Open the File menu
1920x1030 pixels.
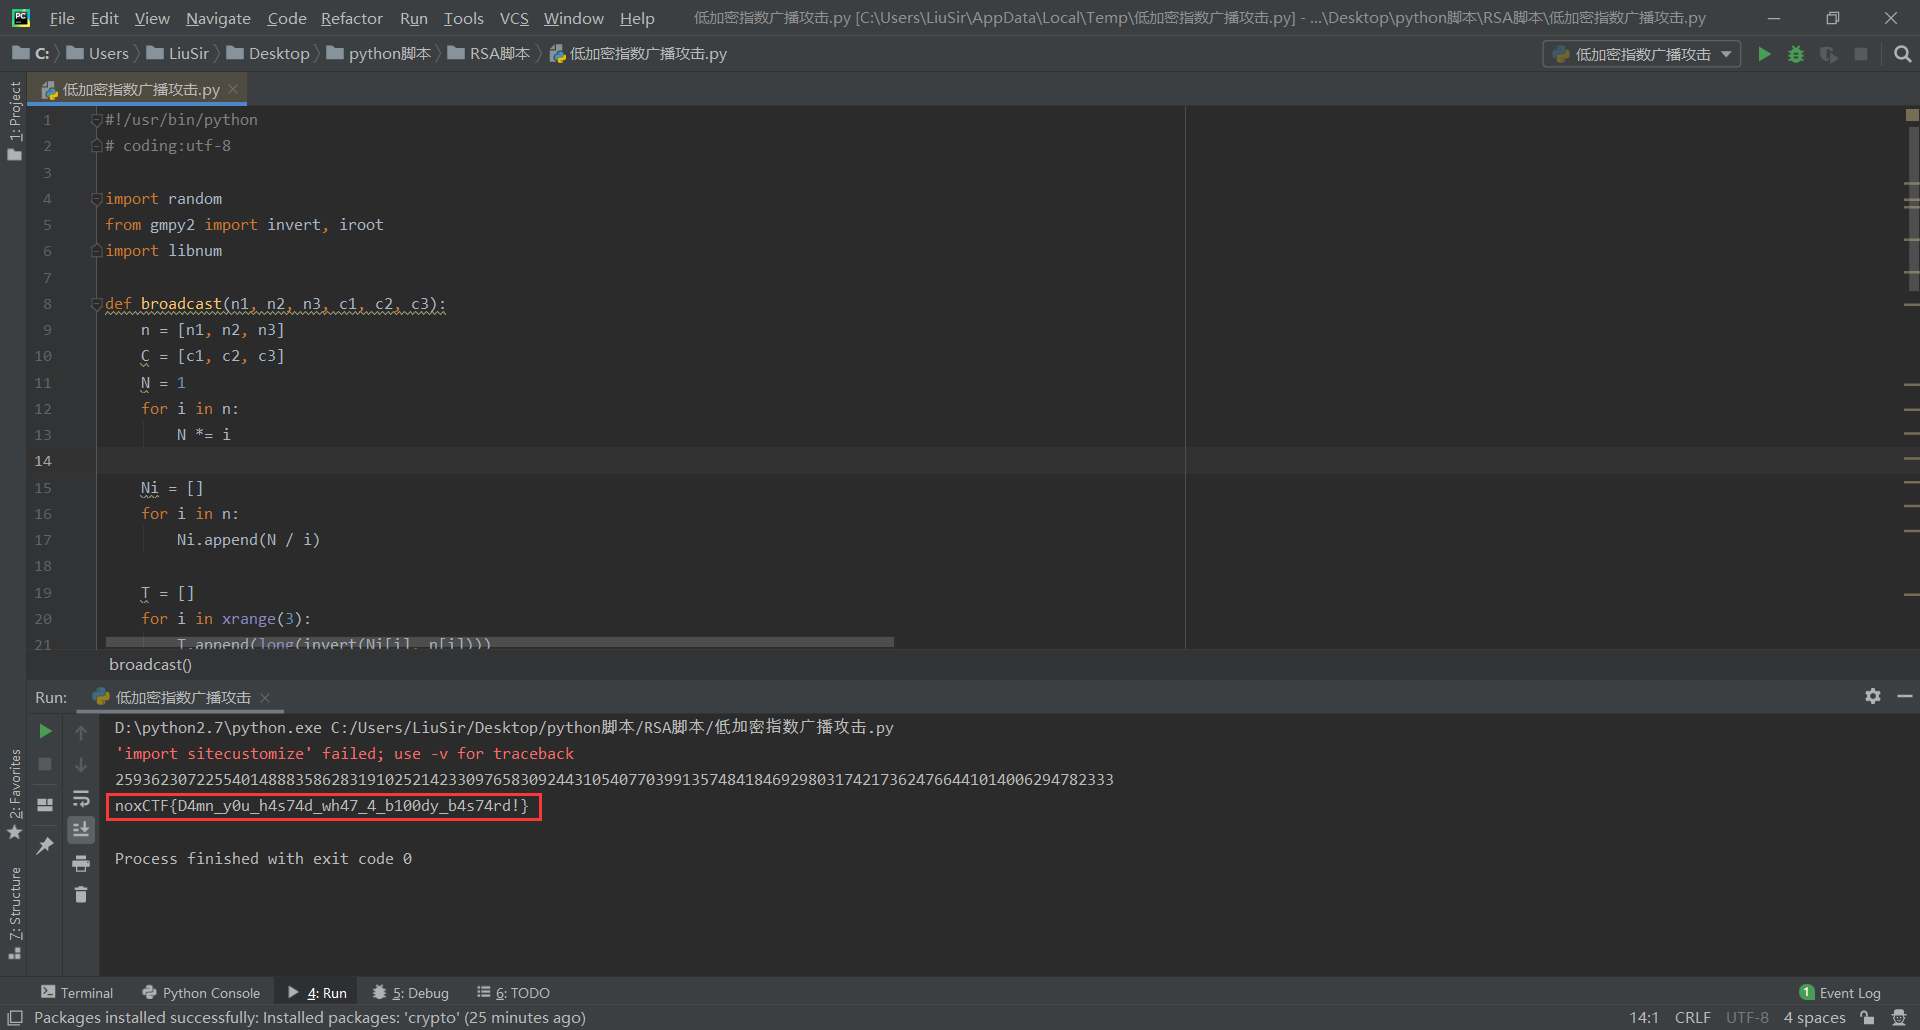click(x=62, y=18)
